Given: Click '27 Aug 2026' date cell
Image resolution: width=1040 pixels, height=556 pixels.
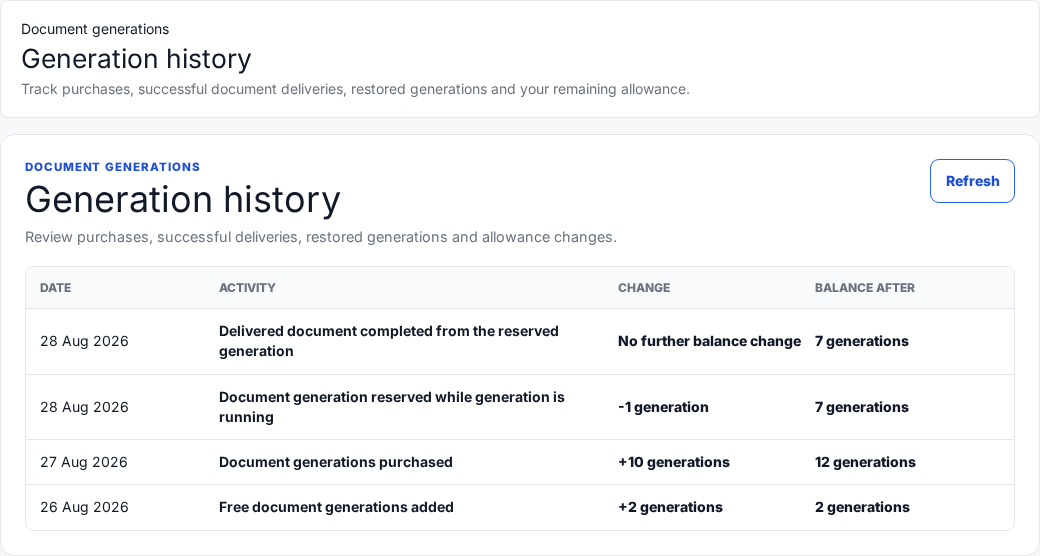Looking at the screenshot, I should coord(84,462).
